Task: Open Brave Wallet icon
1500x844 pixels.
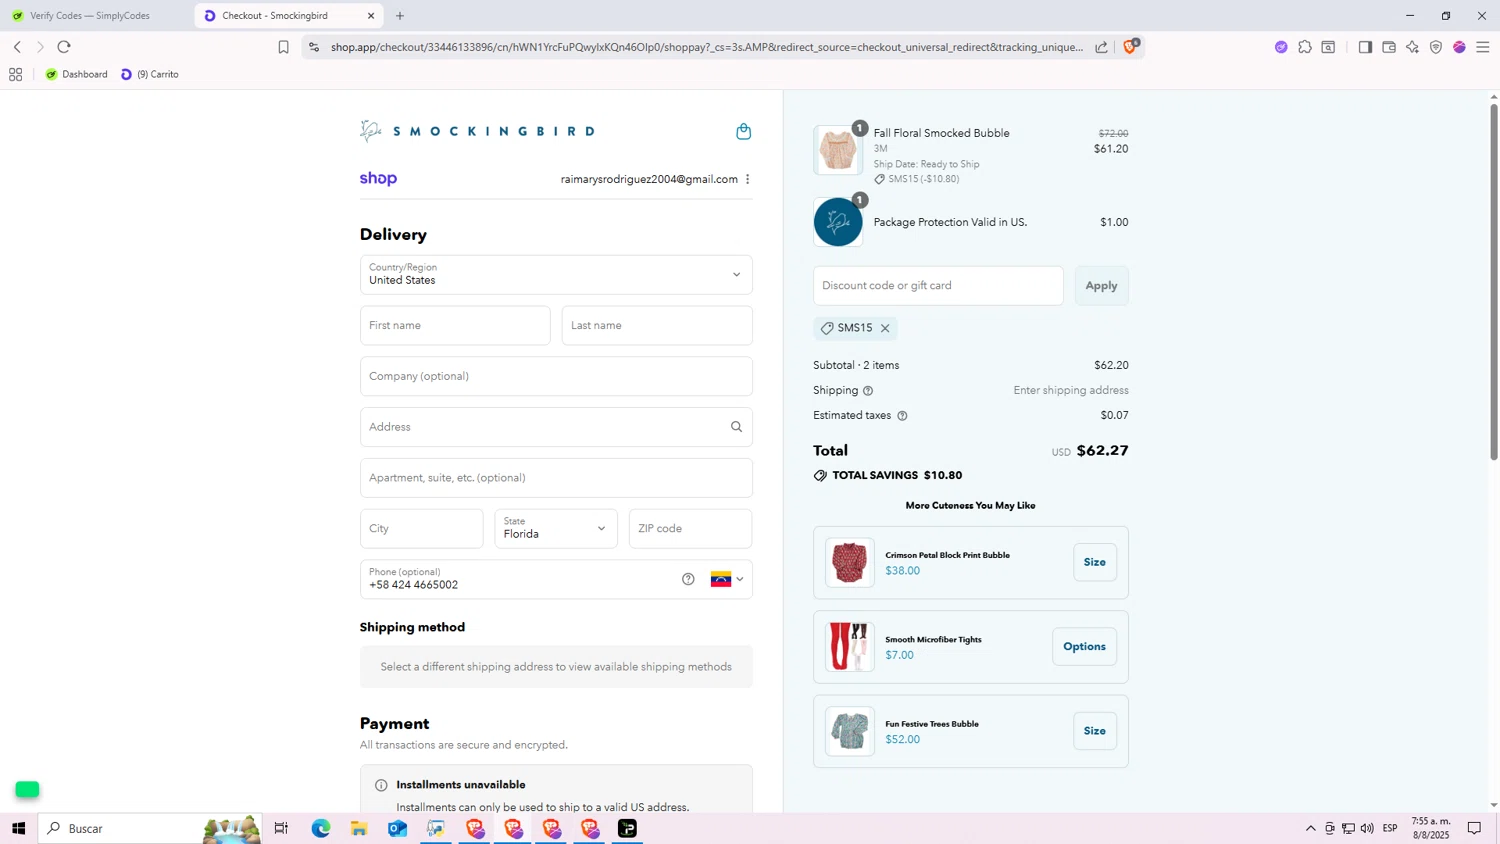Action: click(x=1389, y=47)
